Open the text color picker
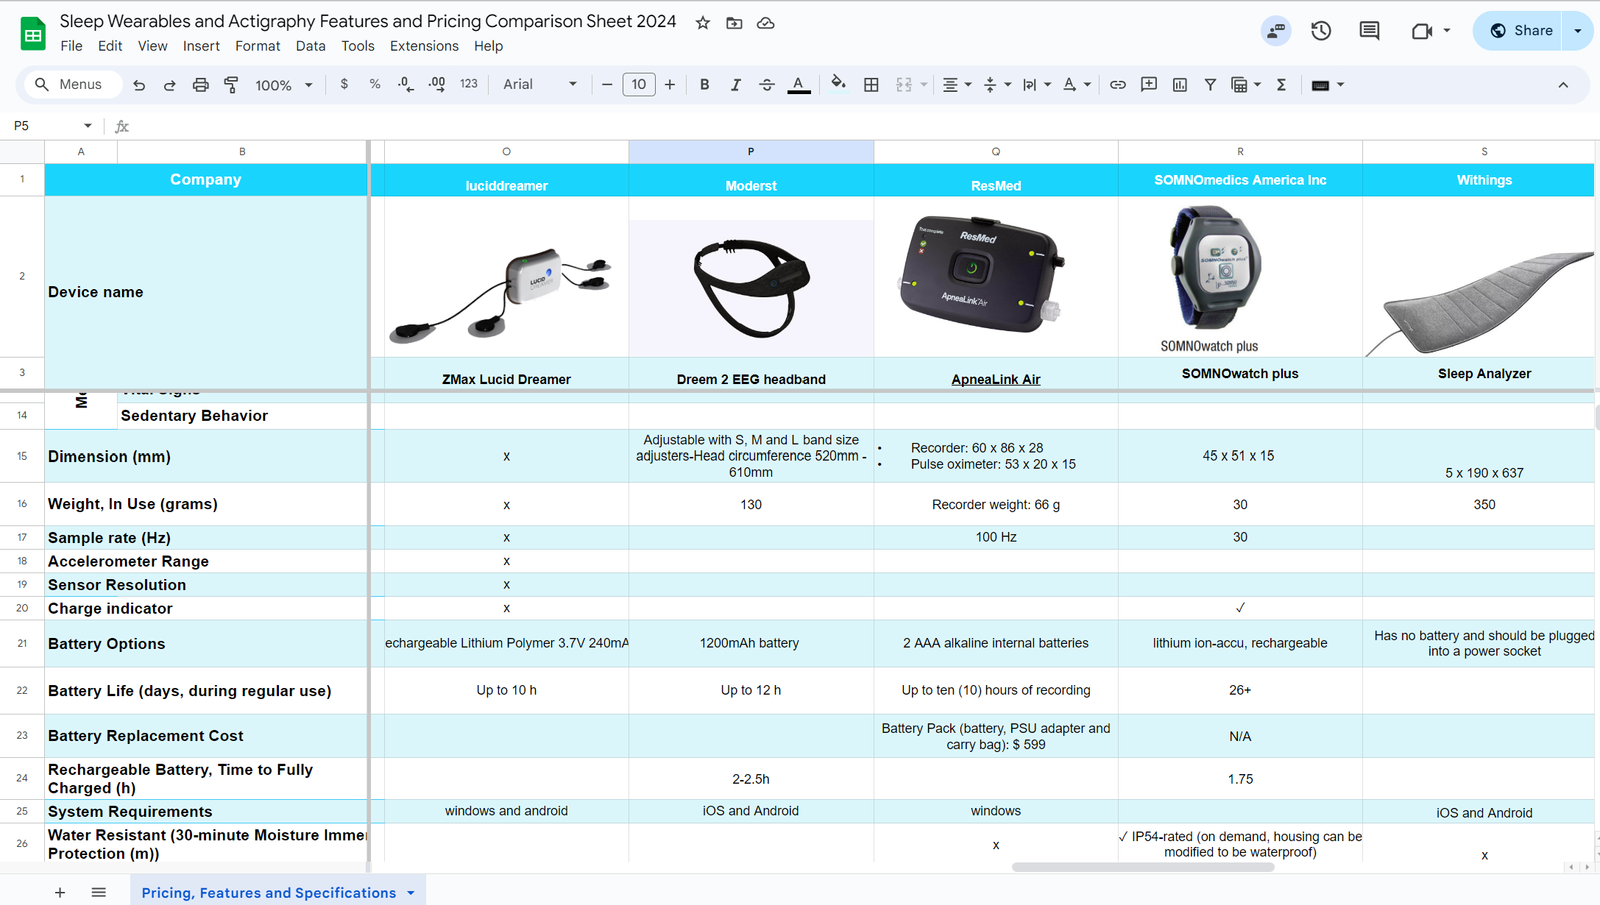This screenshot has height=905, width=1600. coord(798,85)
